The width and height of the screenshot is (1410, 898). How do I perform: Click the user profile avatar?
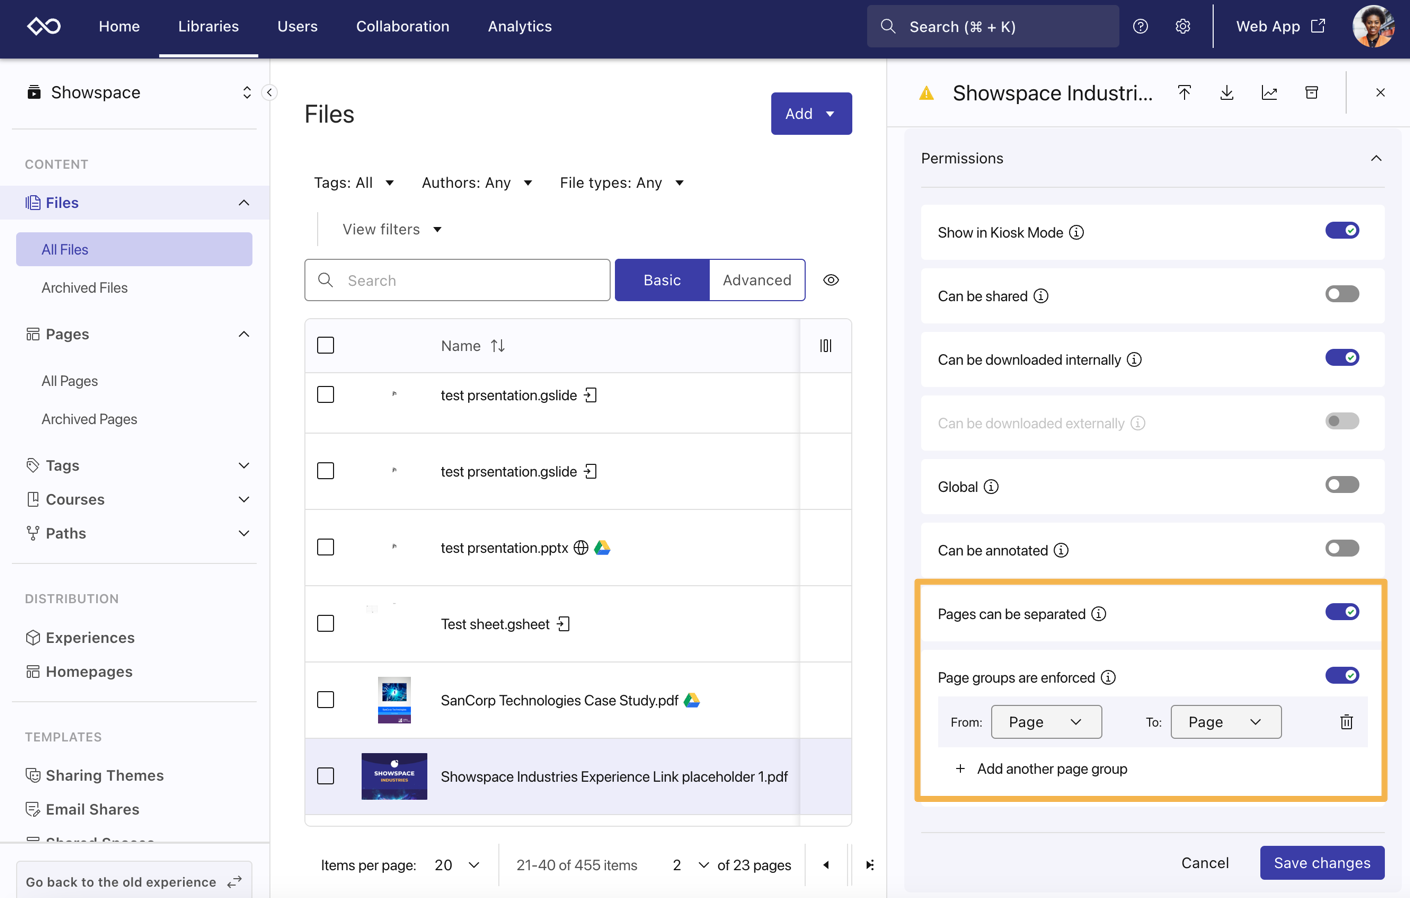1373,26
